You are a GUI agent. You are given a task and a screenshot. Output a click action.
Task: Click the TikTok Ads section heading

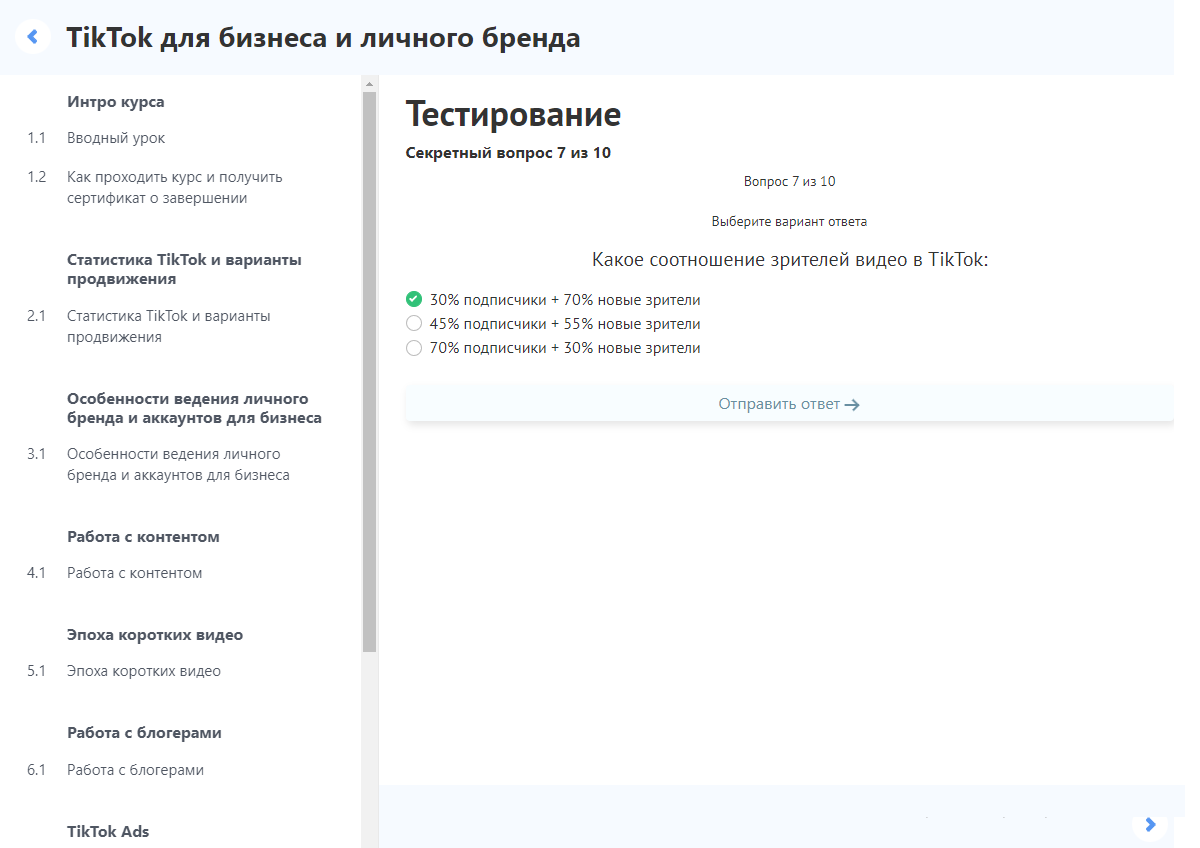[x=108, y=831]
